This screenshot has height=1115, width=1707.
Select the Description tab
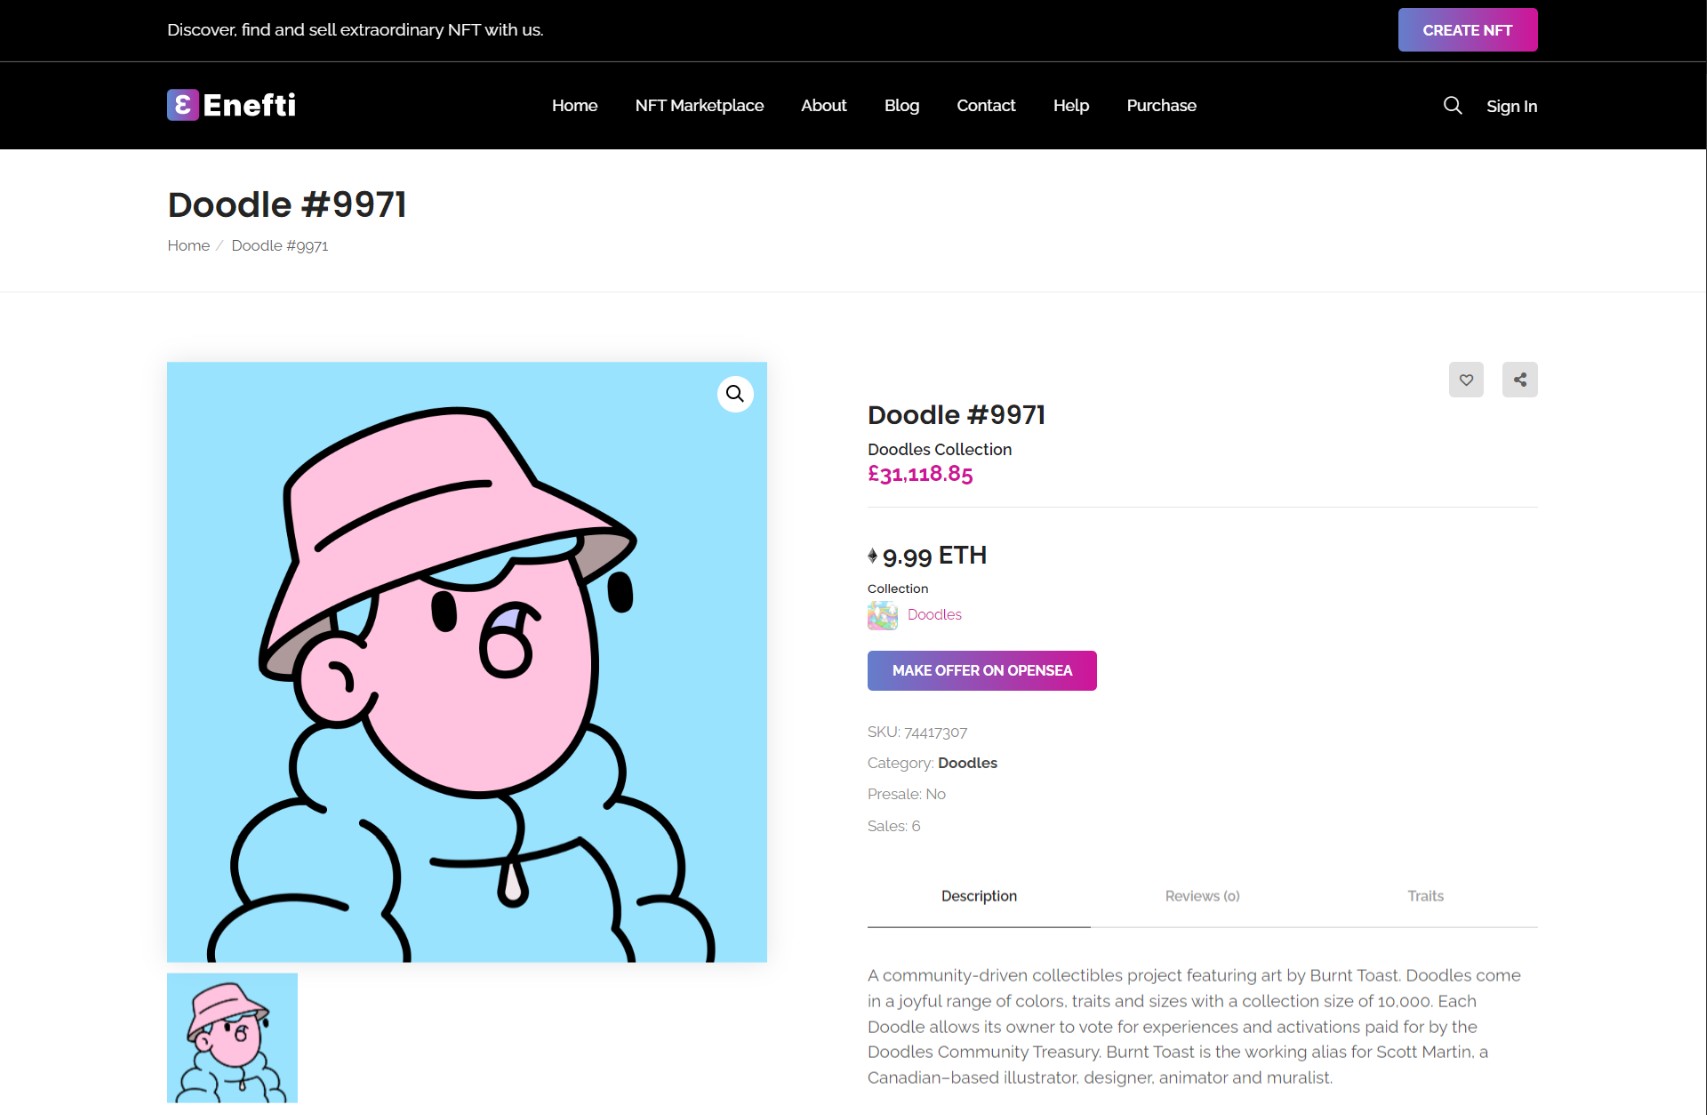click(978, 896)
